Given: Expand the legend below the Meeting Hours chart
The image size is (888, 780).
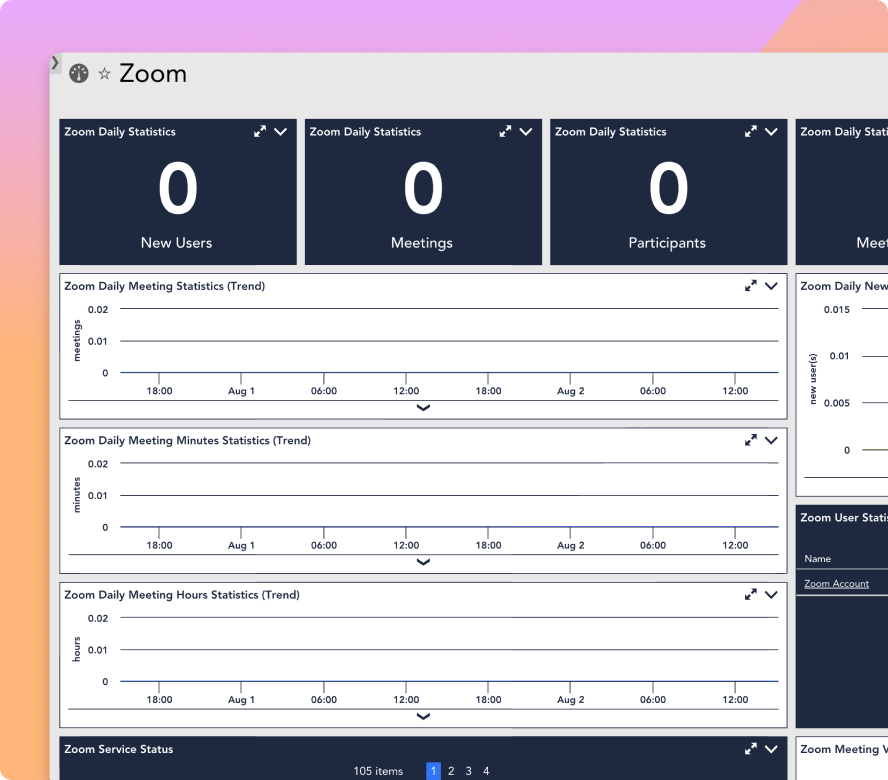Looking at the screenshot, I should pos(423,716).
